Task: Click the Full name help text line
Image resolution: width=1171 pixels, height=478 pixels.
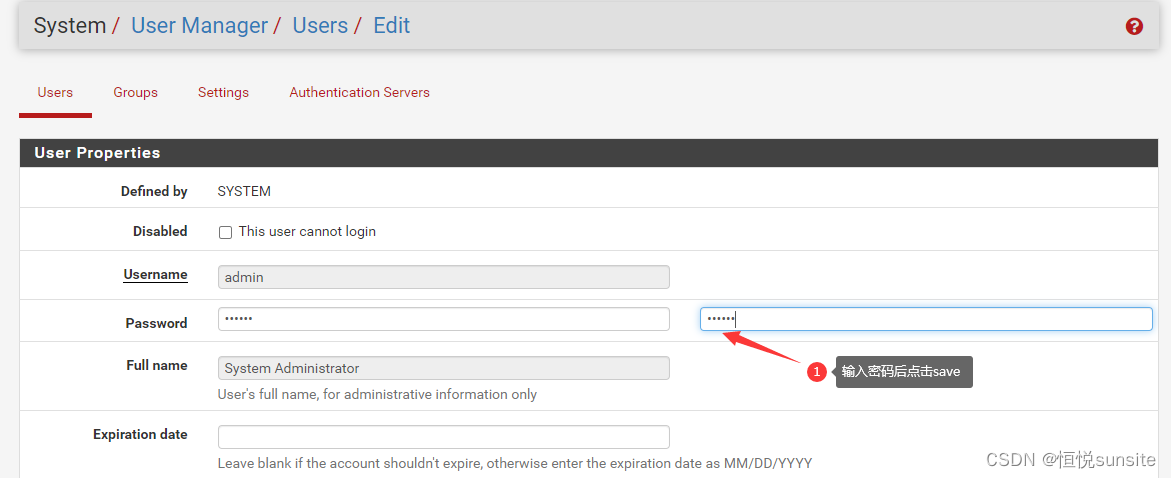Action: click(x=377, y=394)
